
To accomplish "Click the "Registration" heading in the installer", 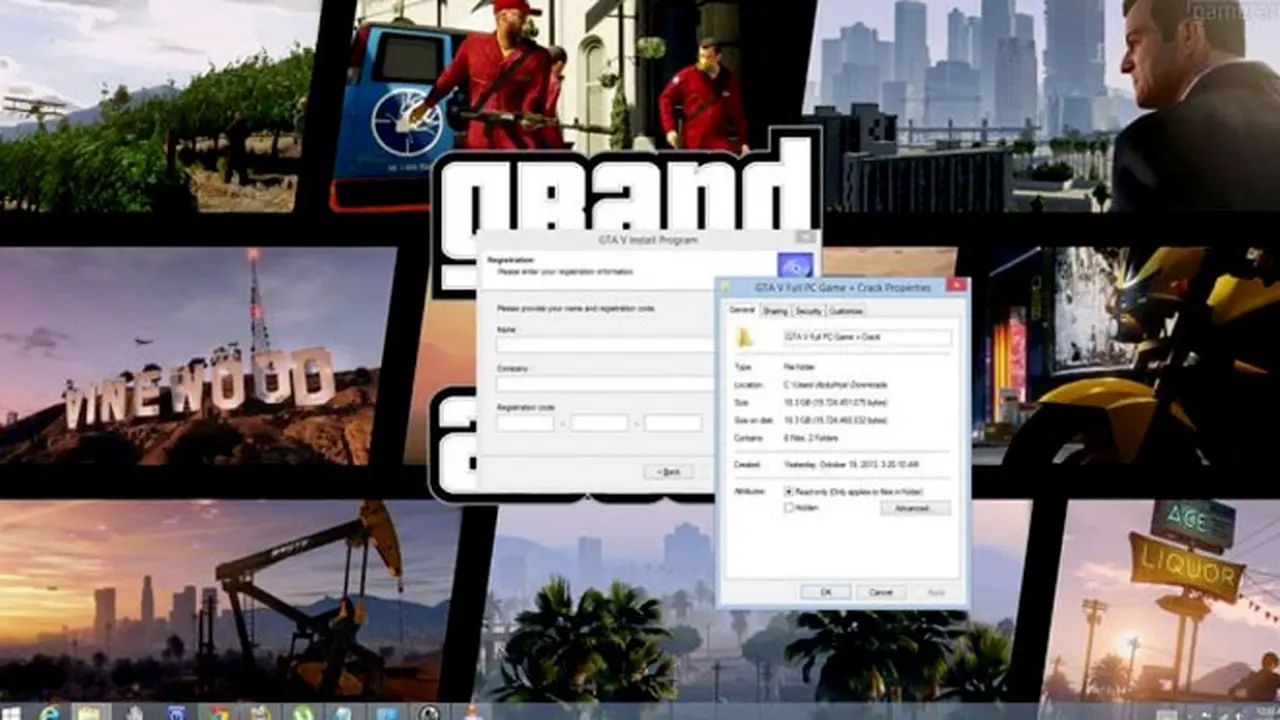I will tap(510, 260).
